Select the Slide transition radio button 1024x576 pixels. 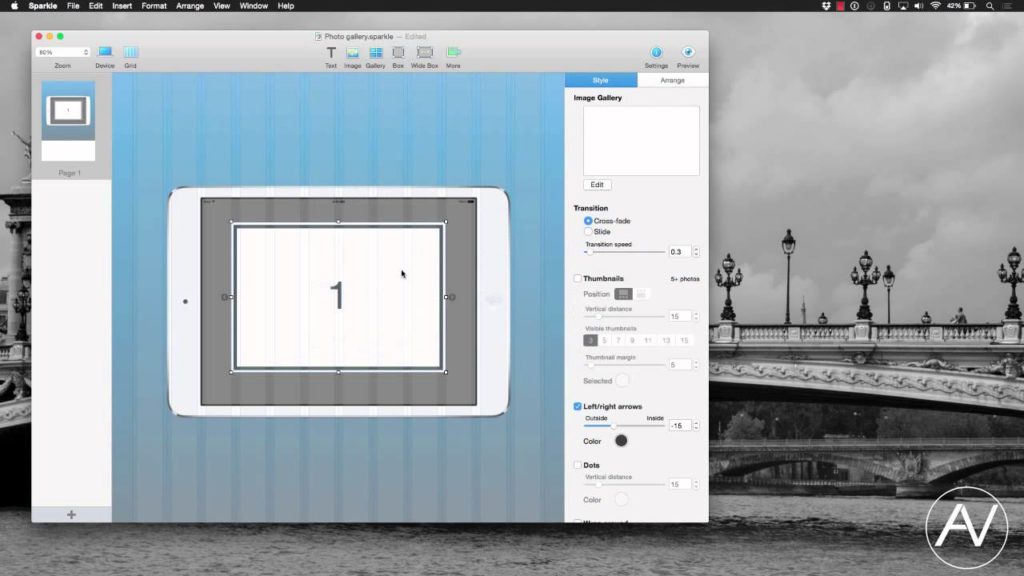[588, 232]
